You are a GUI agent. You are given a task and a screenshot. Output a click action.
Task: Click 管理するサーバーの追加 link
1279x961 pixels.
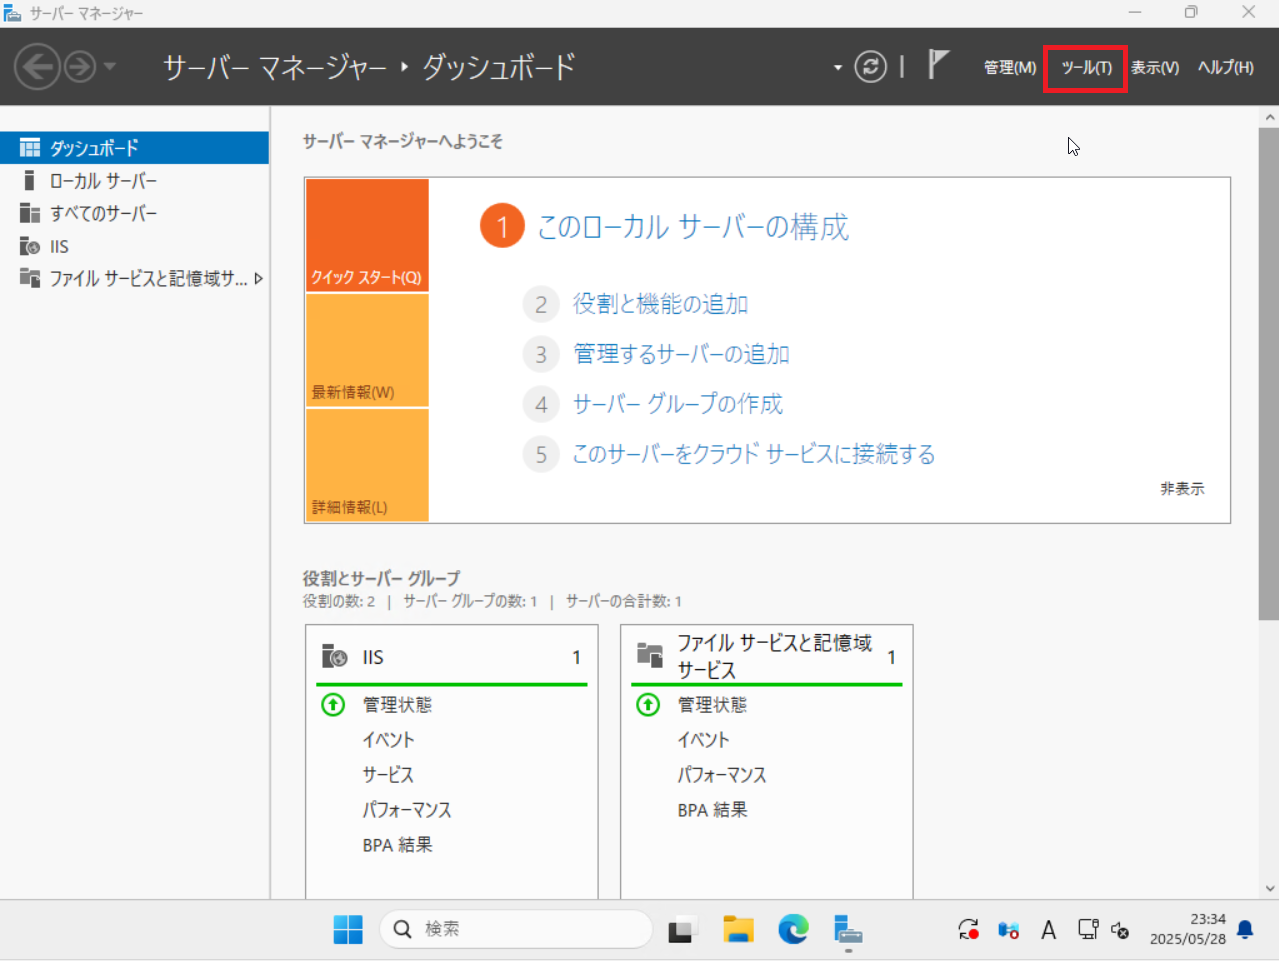tap(681, 354)
